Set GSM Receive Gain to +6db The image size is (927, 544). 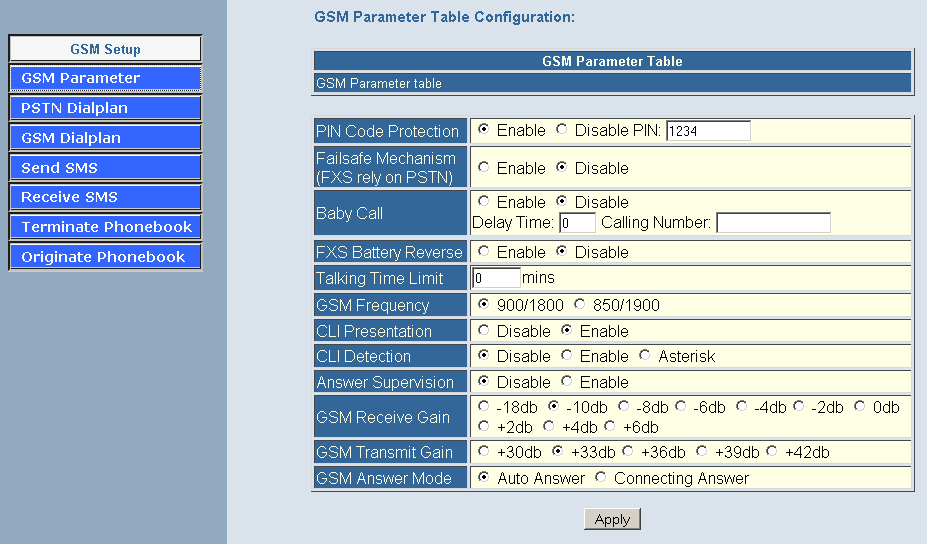tap(610, 426)
